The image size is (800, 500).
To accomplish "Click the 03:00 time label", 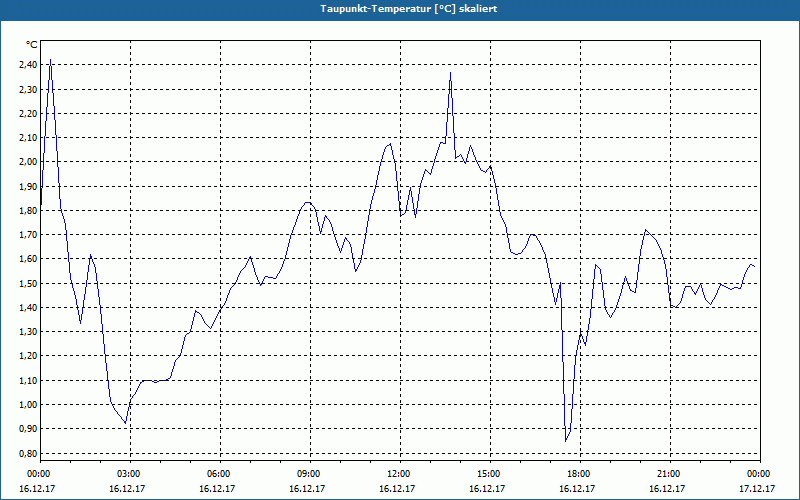I will coord(131,474).
